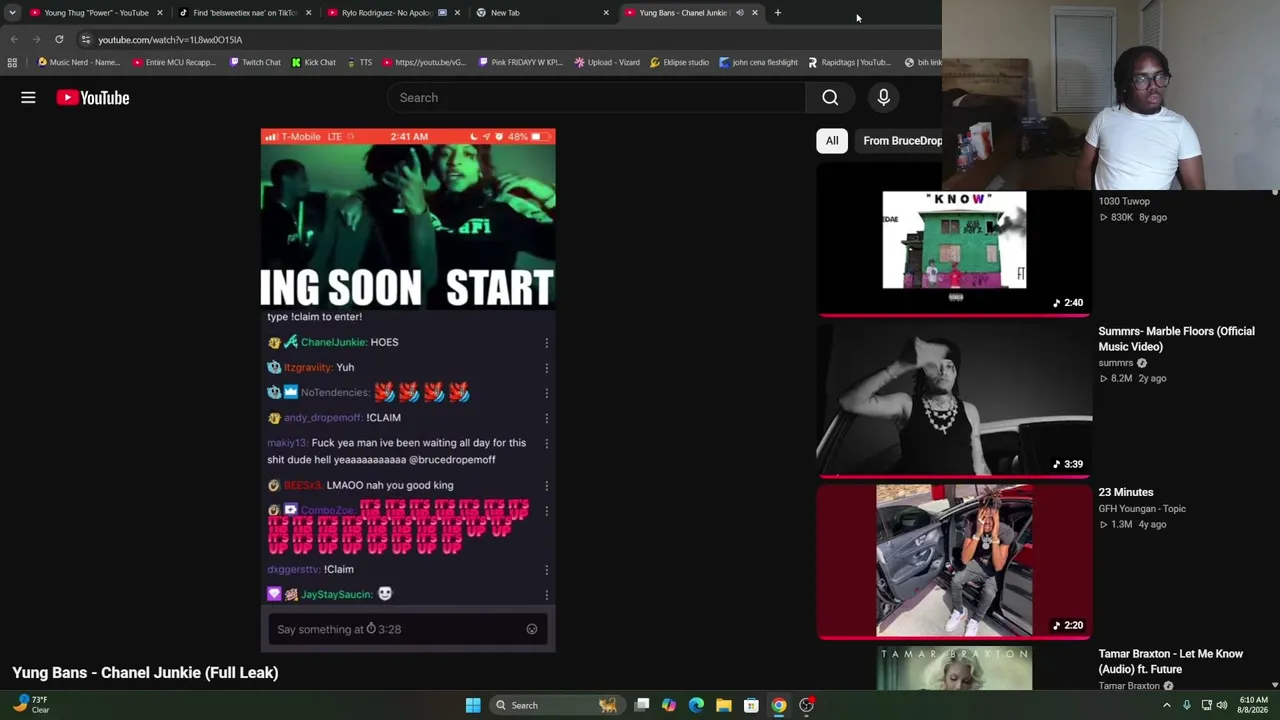Screen dimensions: 1280x720
Task: Open the tab search dropdown arrow
Action: [12, 13]
